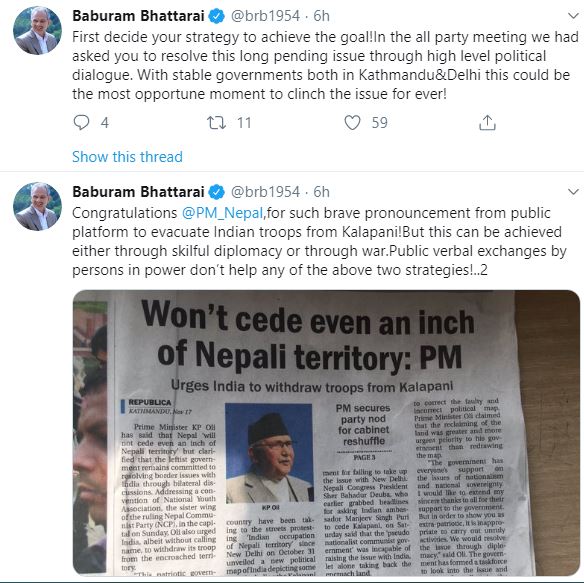
Task: Open the share icon on the first tweet
Action: click(x=487, y=122)
